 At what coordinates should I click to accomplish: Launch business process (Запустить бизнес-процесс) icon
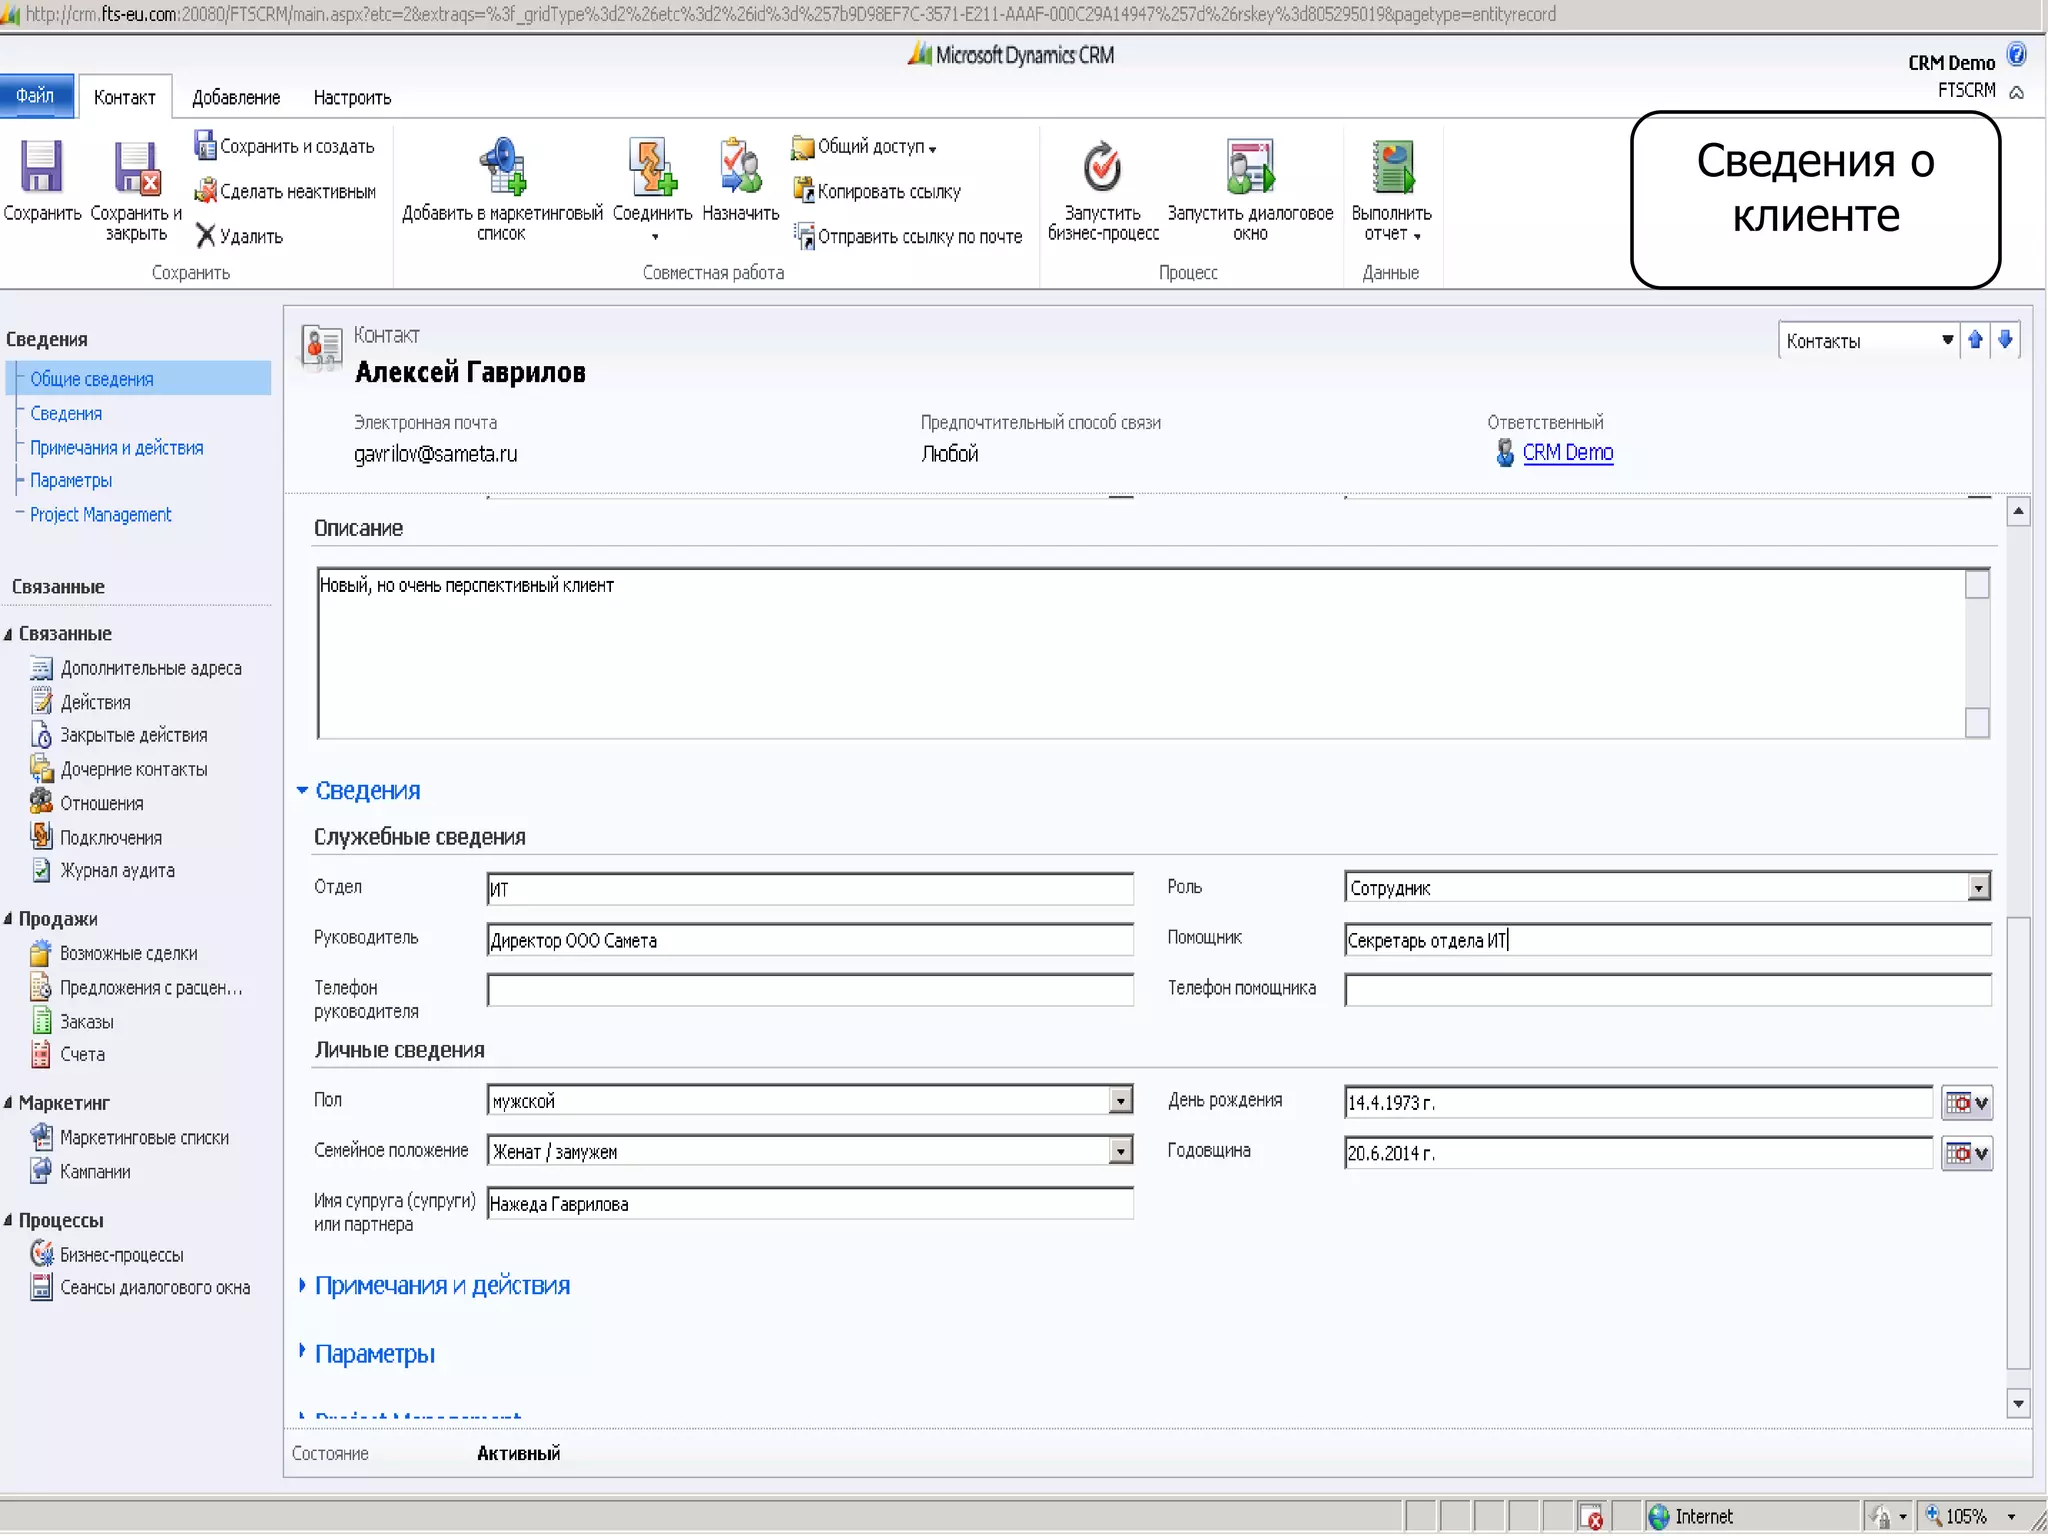click(x=1102, y=168)
